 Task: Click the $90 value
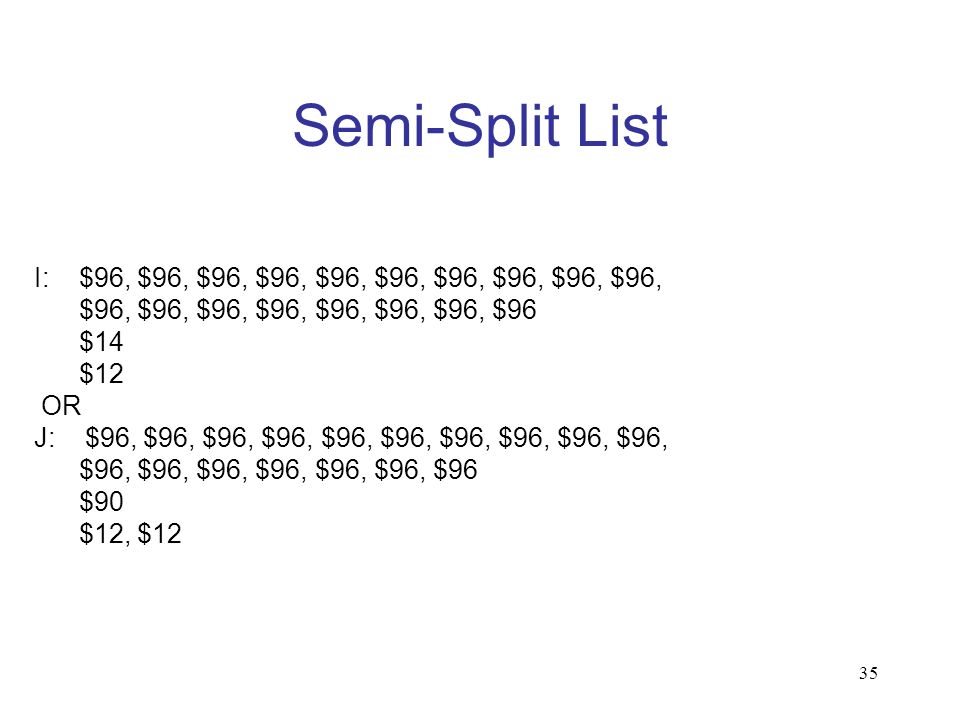tap(102, 501)
